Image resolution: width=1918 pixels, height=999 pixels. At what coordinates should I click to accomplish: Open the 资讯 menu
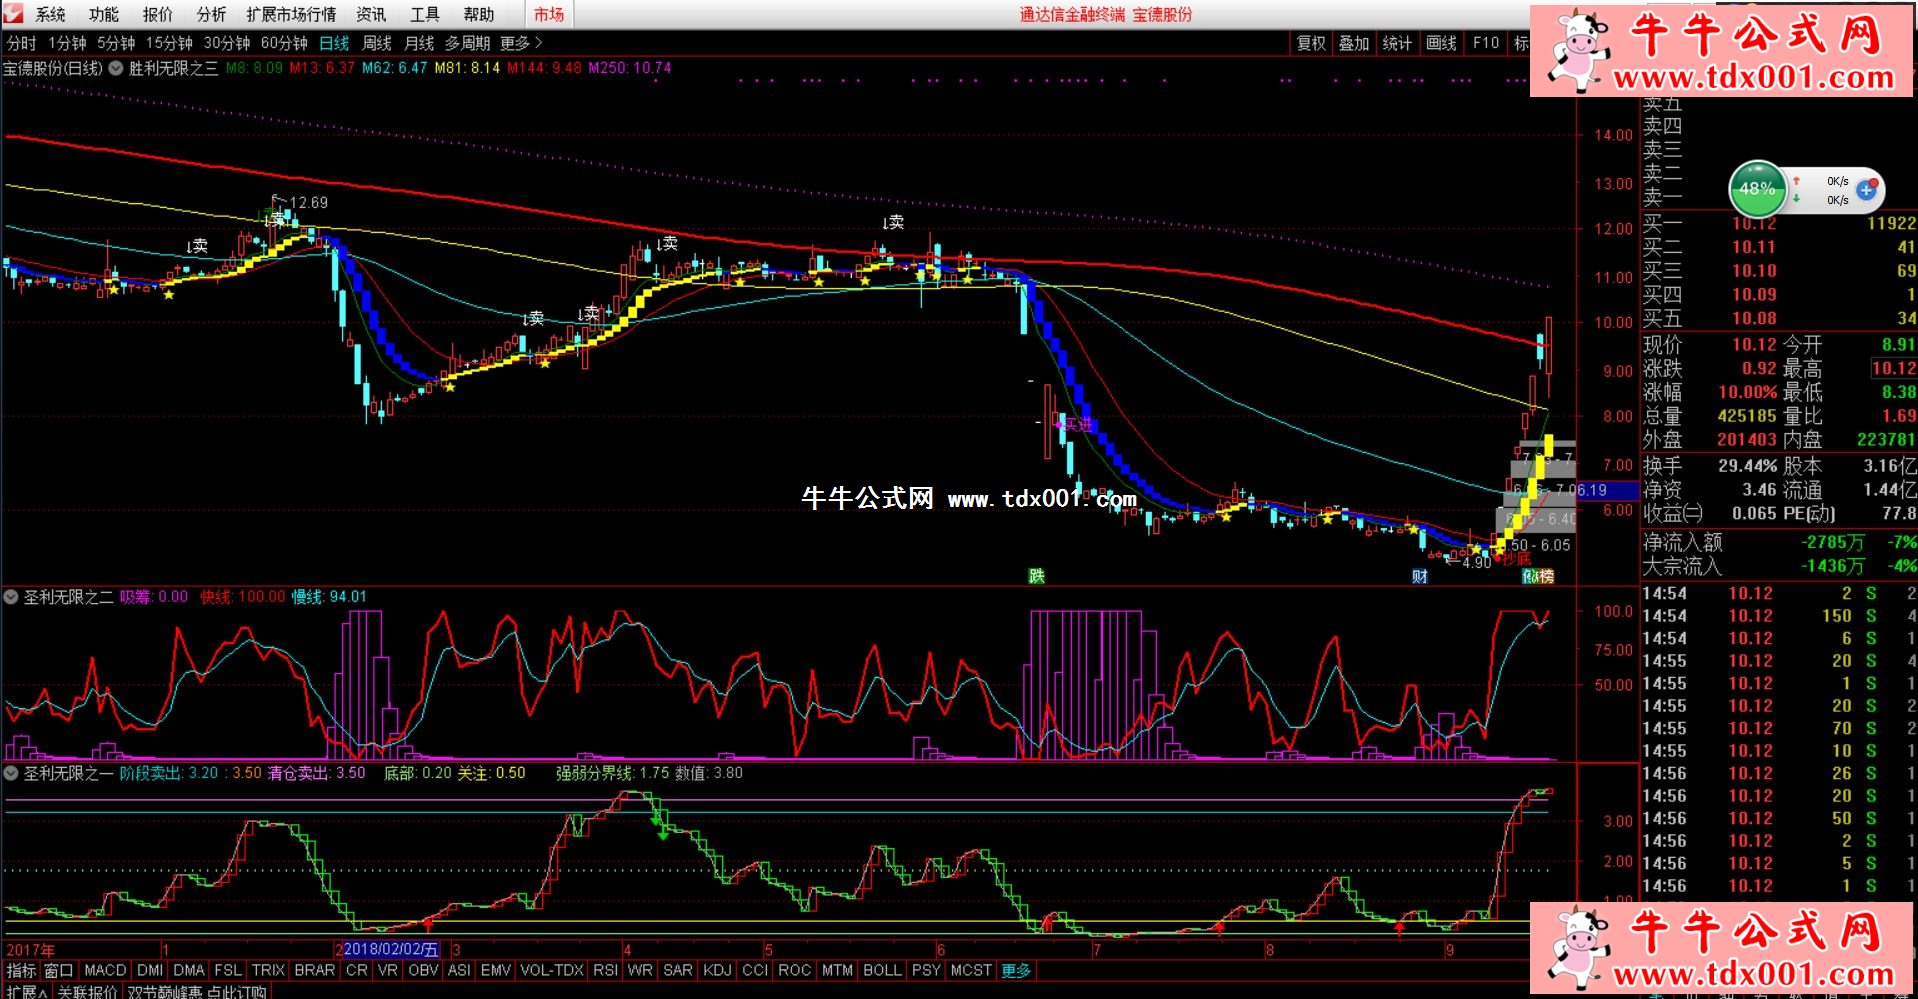click(371, 14)
